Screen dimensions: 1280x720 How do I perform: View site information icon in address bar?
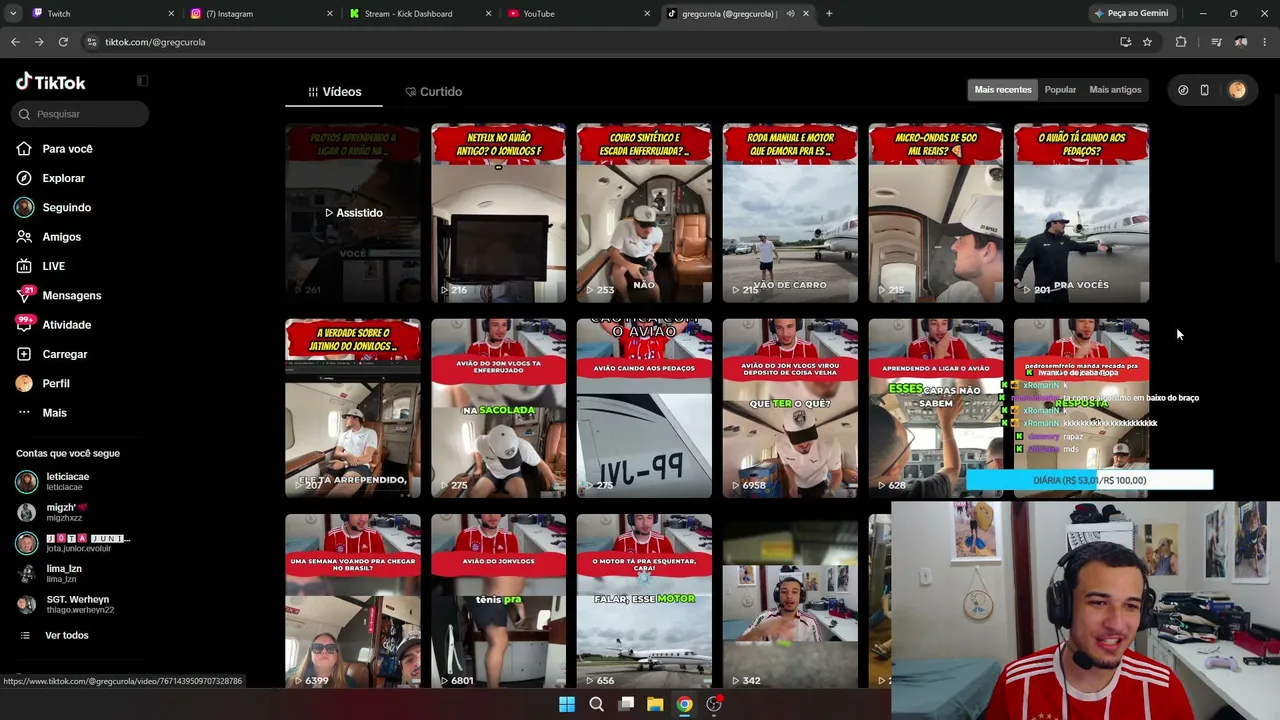pyautogui.click(x=91, y=42)
